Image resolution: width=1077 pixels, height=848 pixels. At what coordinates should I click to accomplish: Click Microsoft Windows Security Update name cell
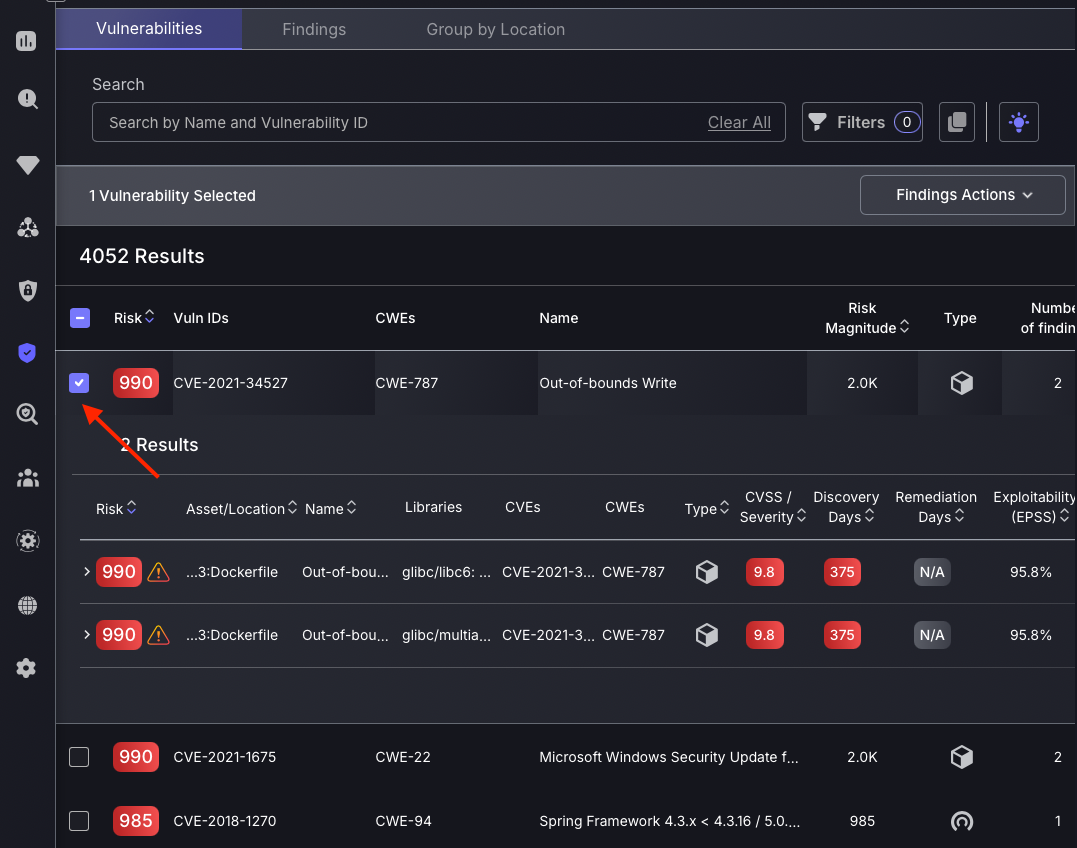pos(669,757)
